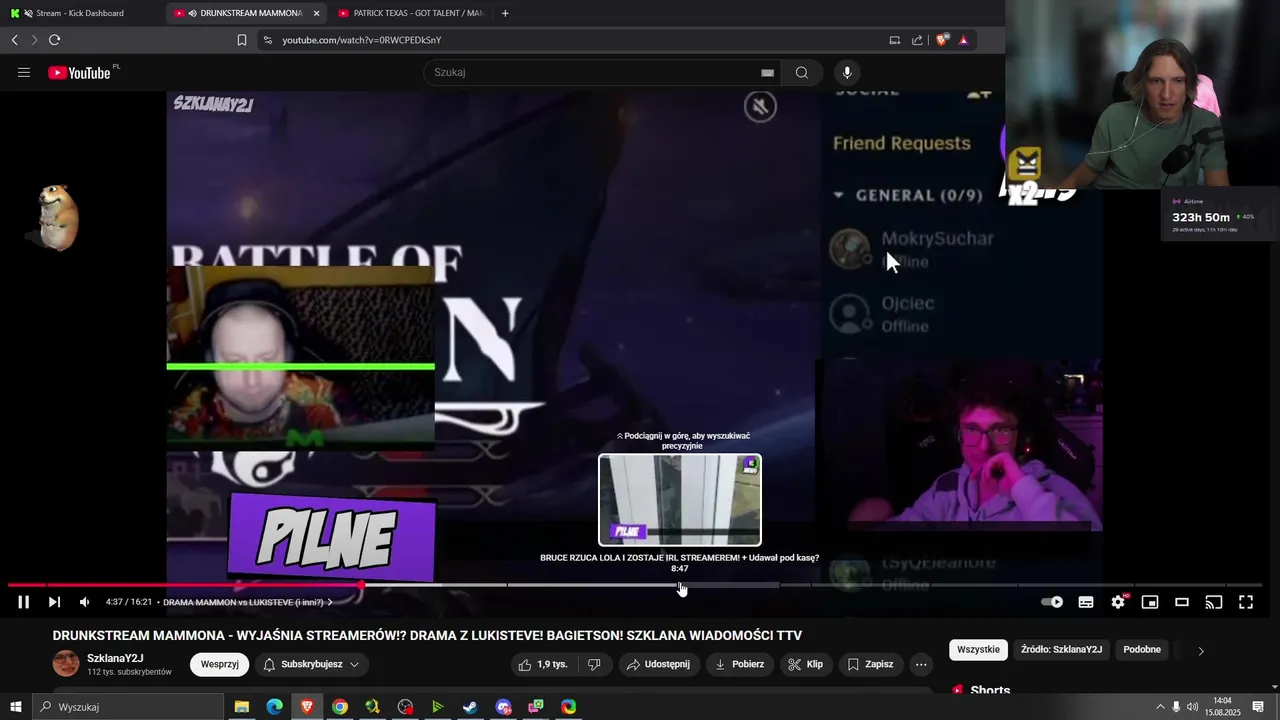Viewport: 1280px width, 720px height.
Task: Switch to miniplayer mode
Action: [x=1150, y=602]
